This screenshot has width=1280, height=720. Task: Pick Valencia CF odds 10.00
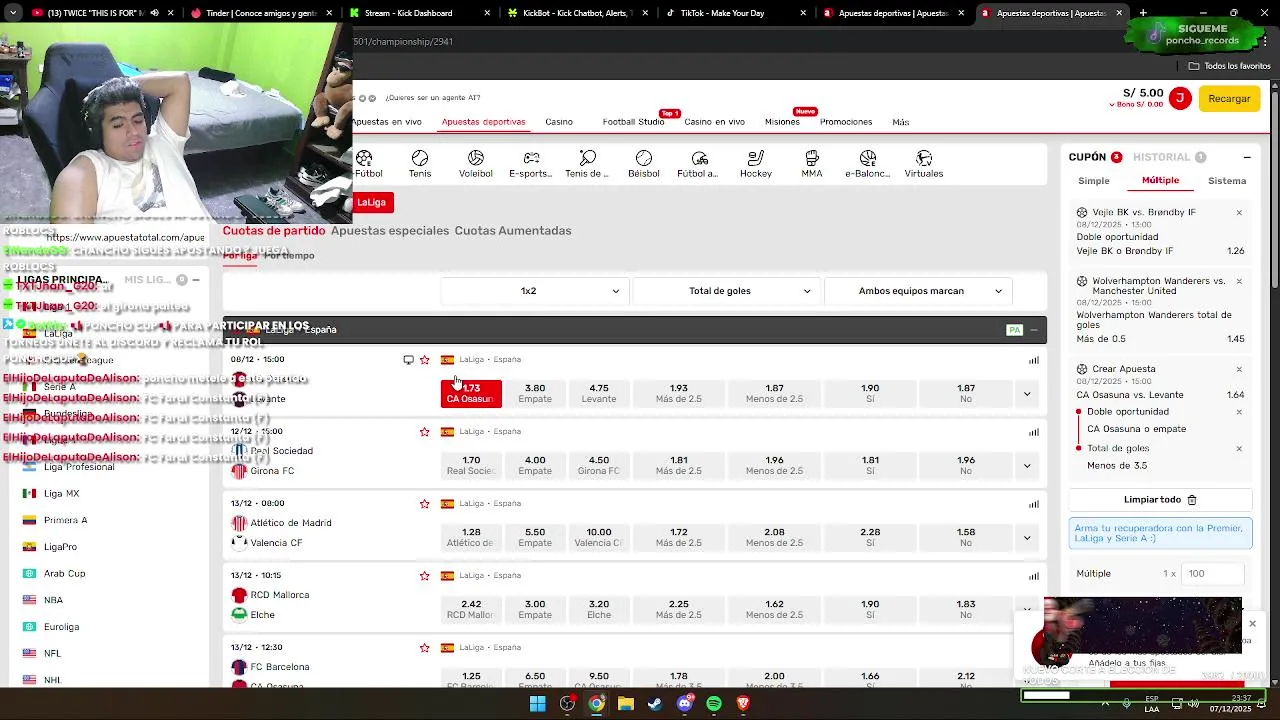(599, 537)
